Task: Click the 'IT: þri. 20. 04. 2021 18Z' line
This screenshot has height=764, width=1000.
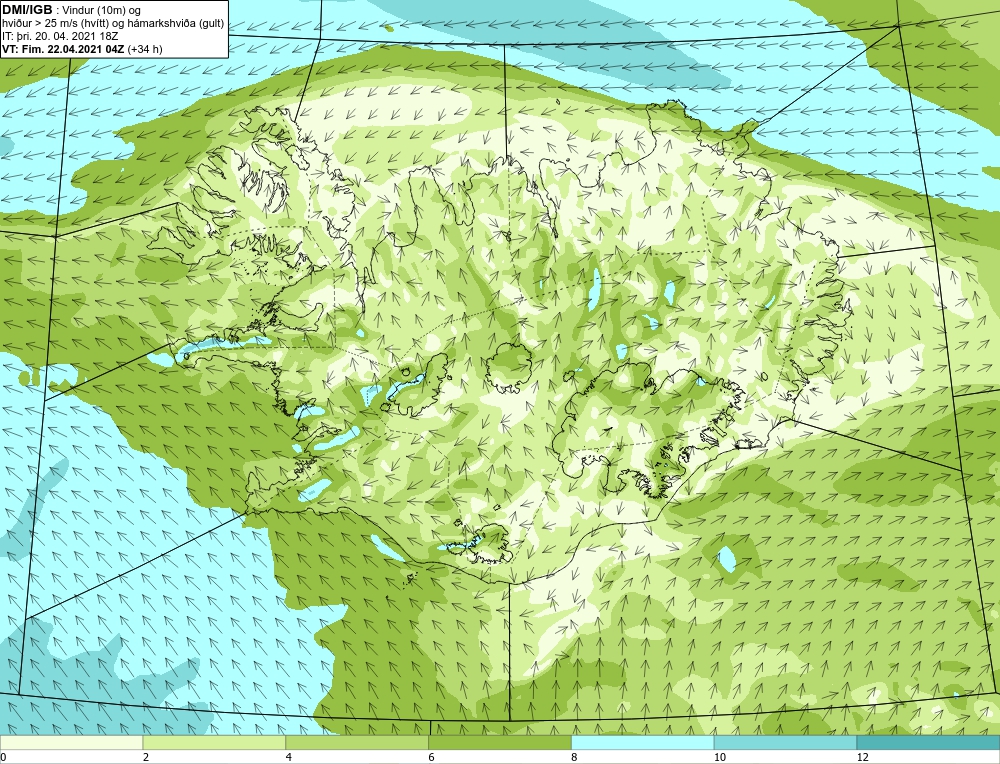Action: tap(60, 36)
